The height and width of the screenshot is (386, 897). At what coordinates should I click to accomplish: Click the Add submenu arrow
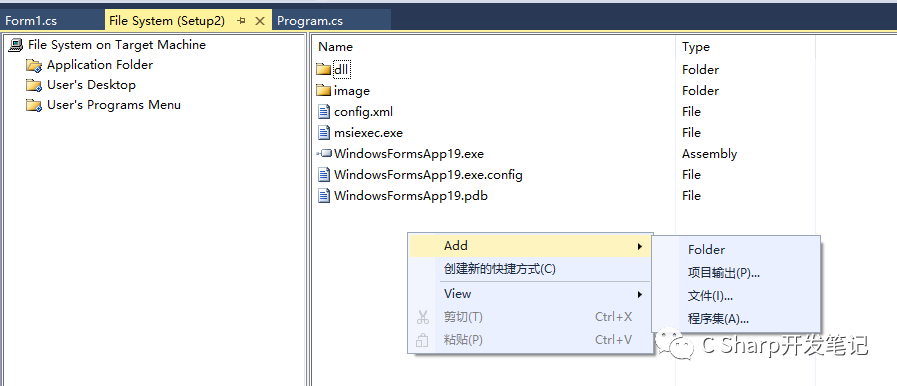click(x=640, y=246)
